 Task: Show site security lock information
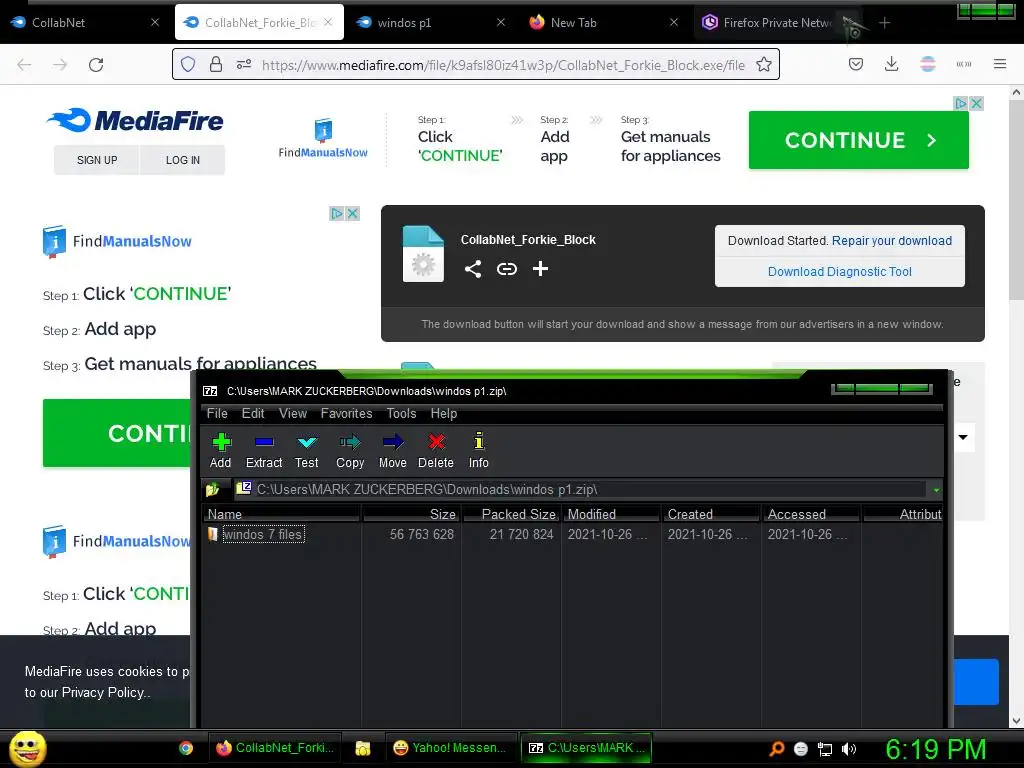[x=216, y=64]
